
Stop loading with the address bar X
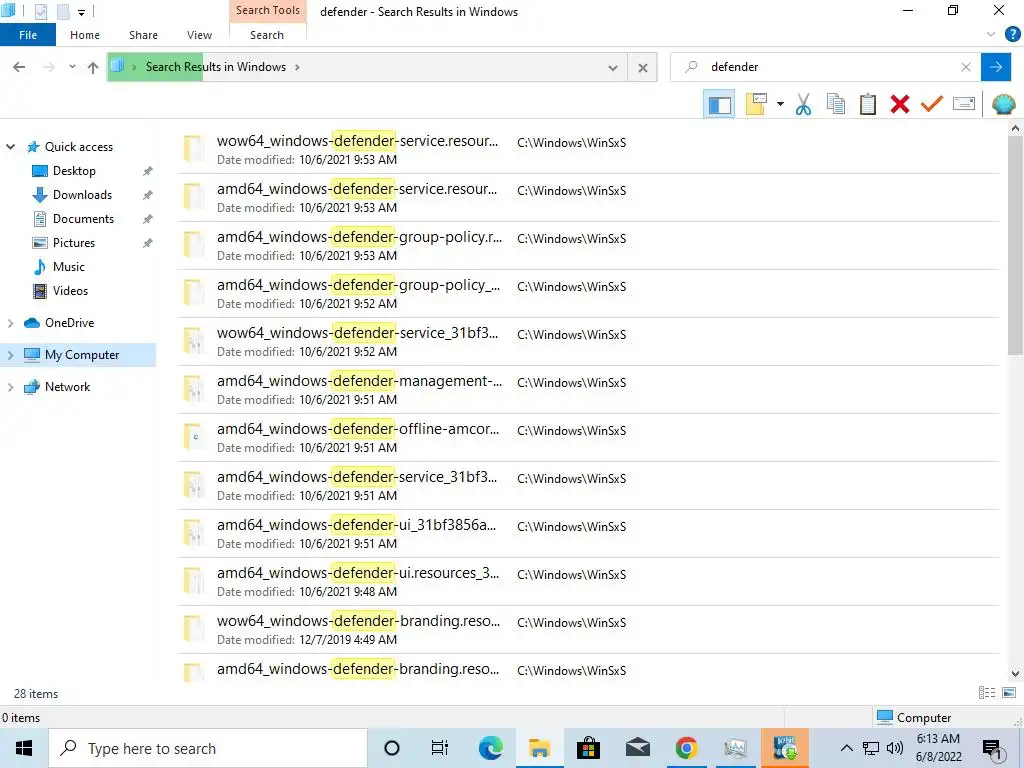[x=643, y=67]
